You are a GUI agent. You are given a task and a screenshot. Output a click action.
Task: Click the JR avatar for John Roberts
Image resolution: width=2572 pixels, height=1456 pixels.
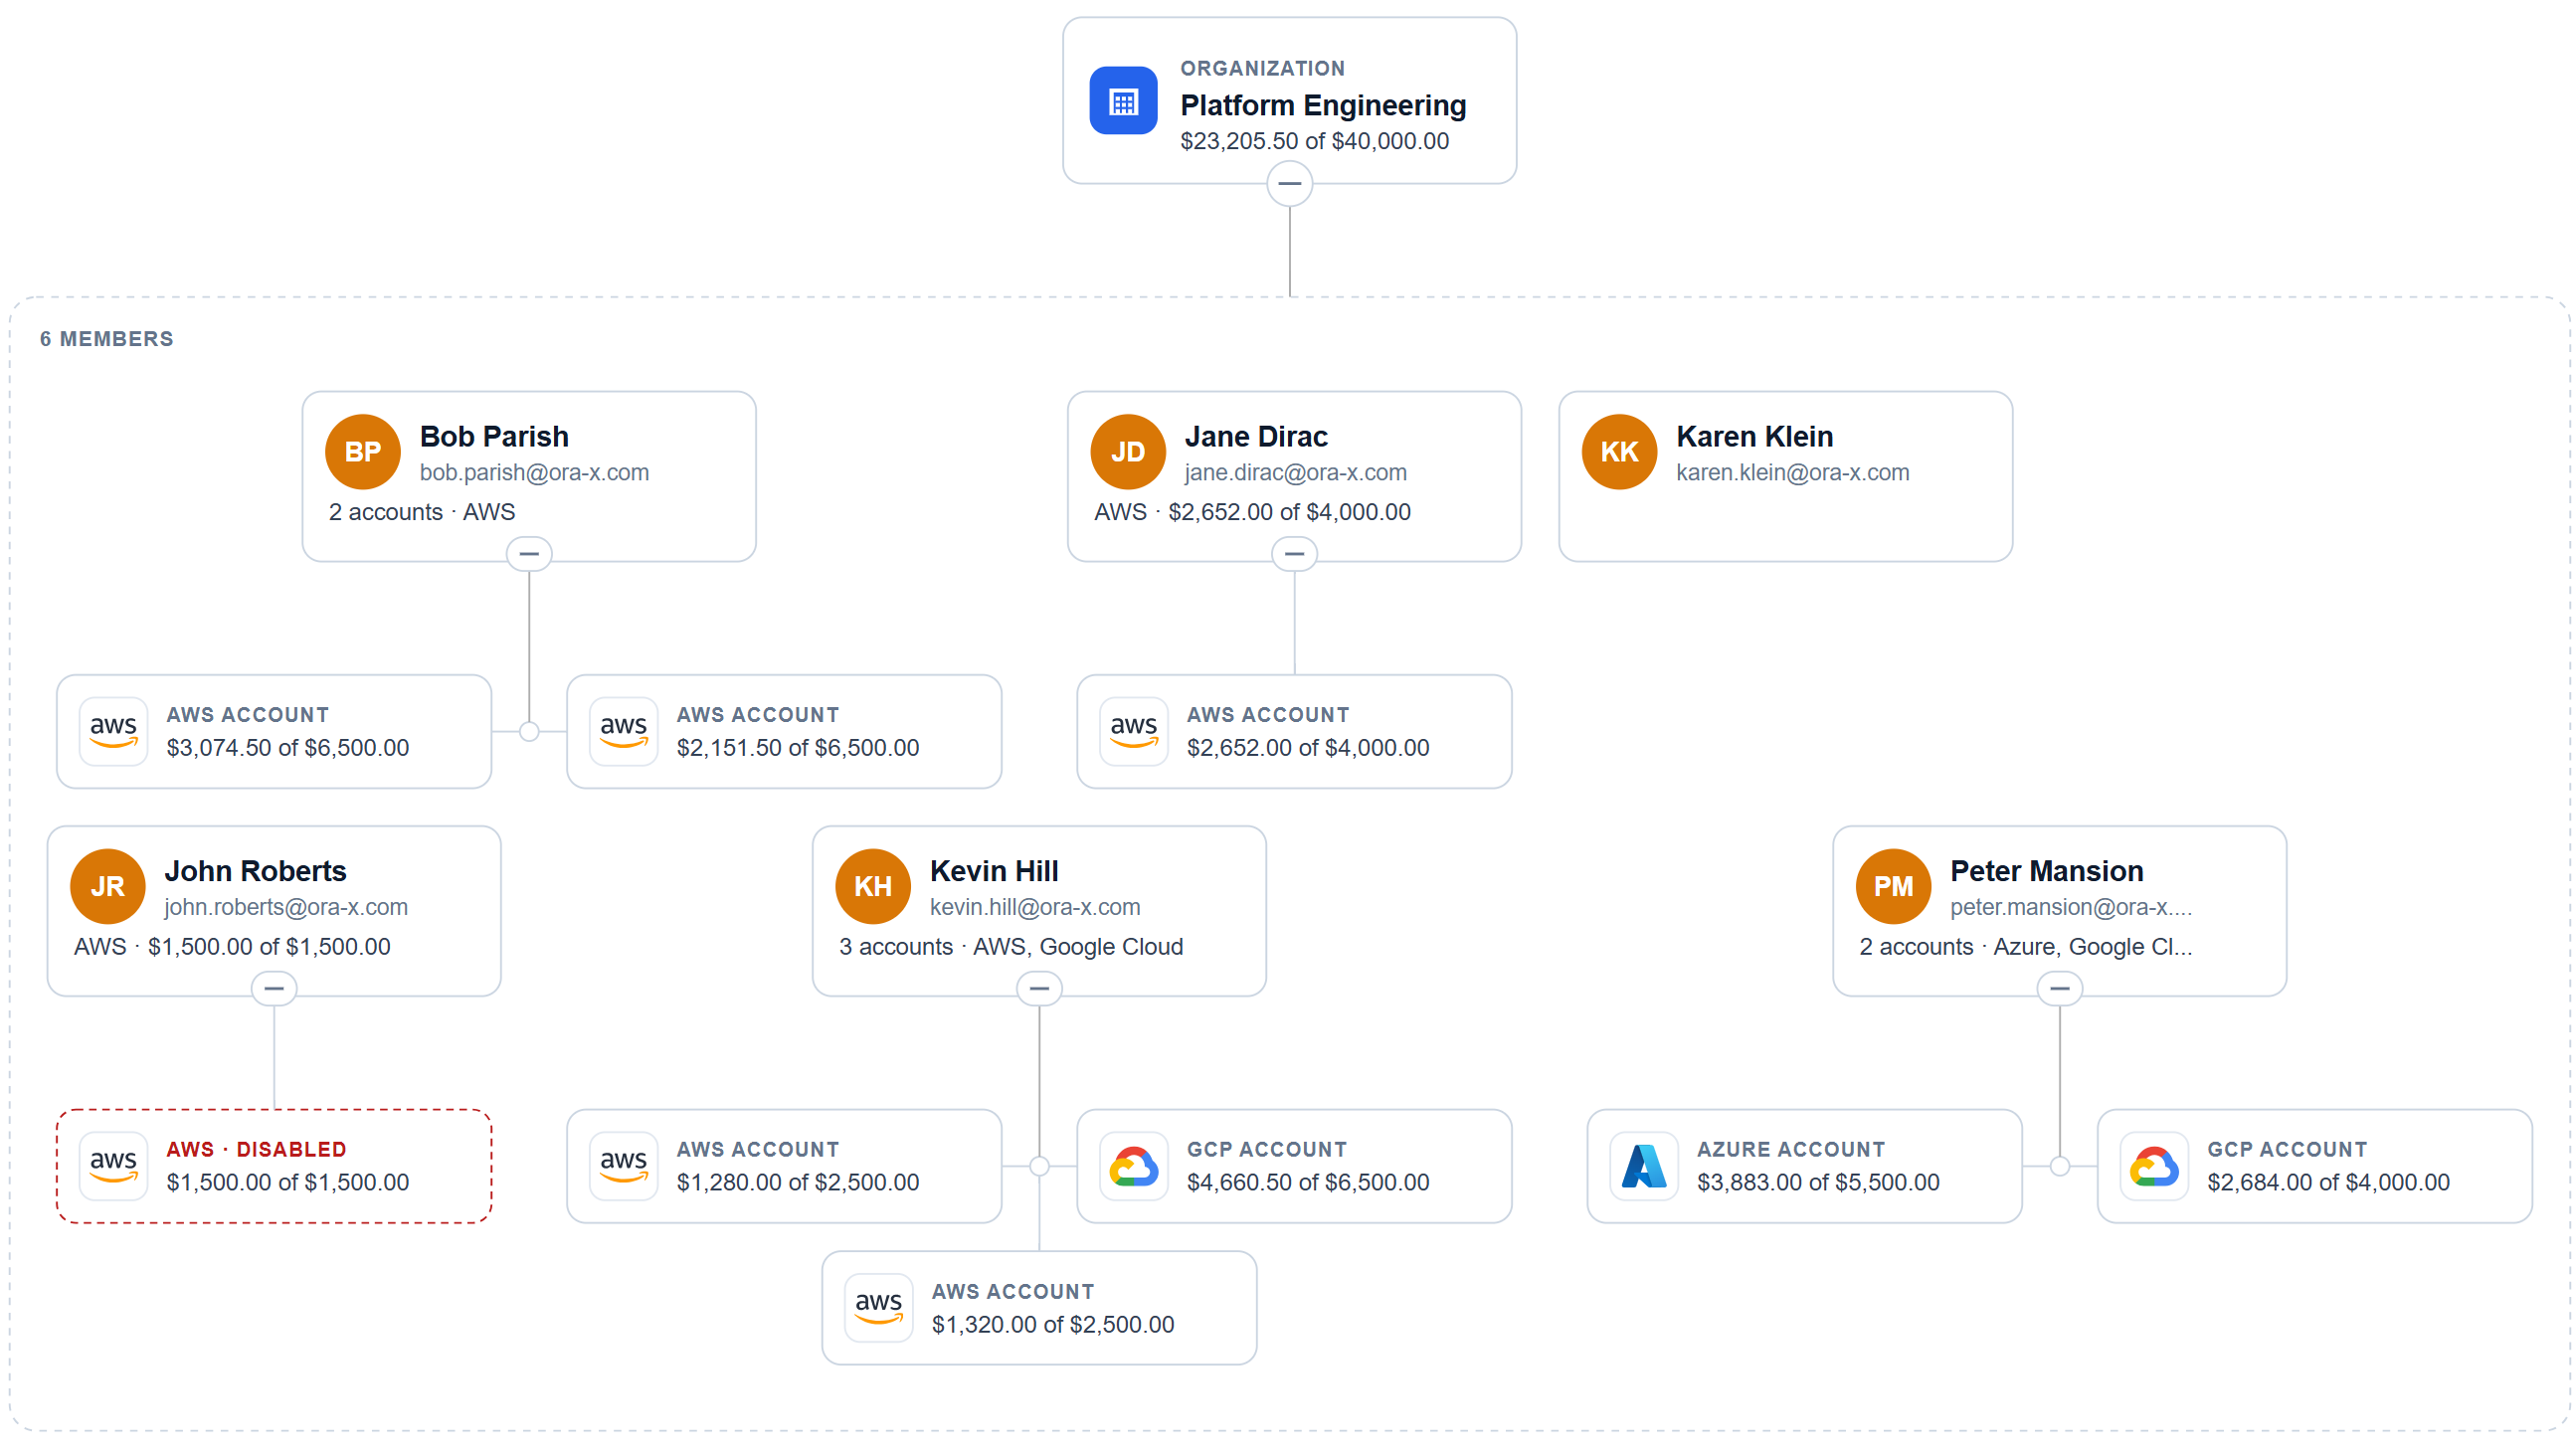tap(107, 885)
